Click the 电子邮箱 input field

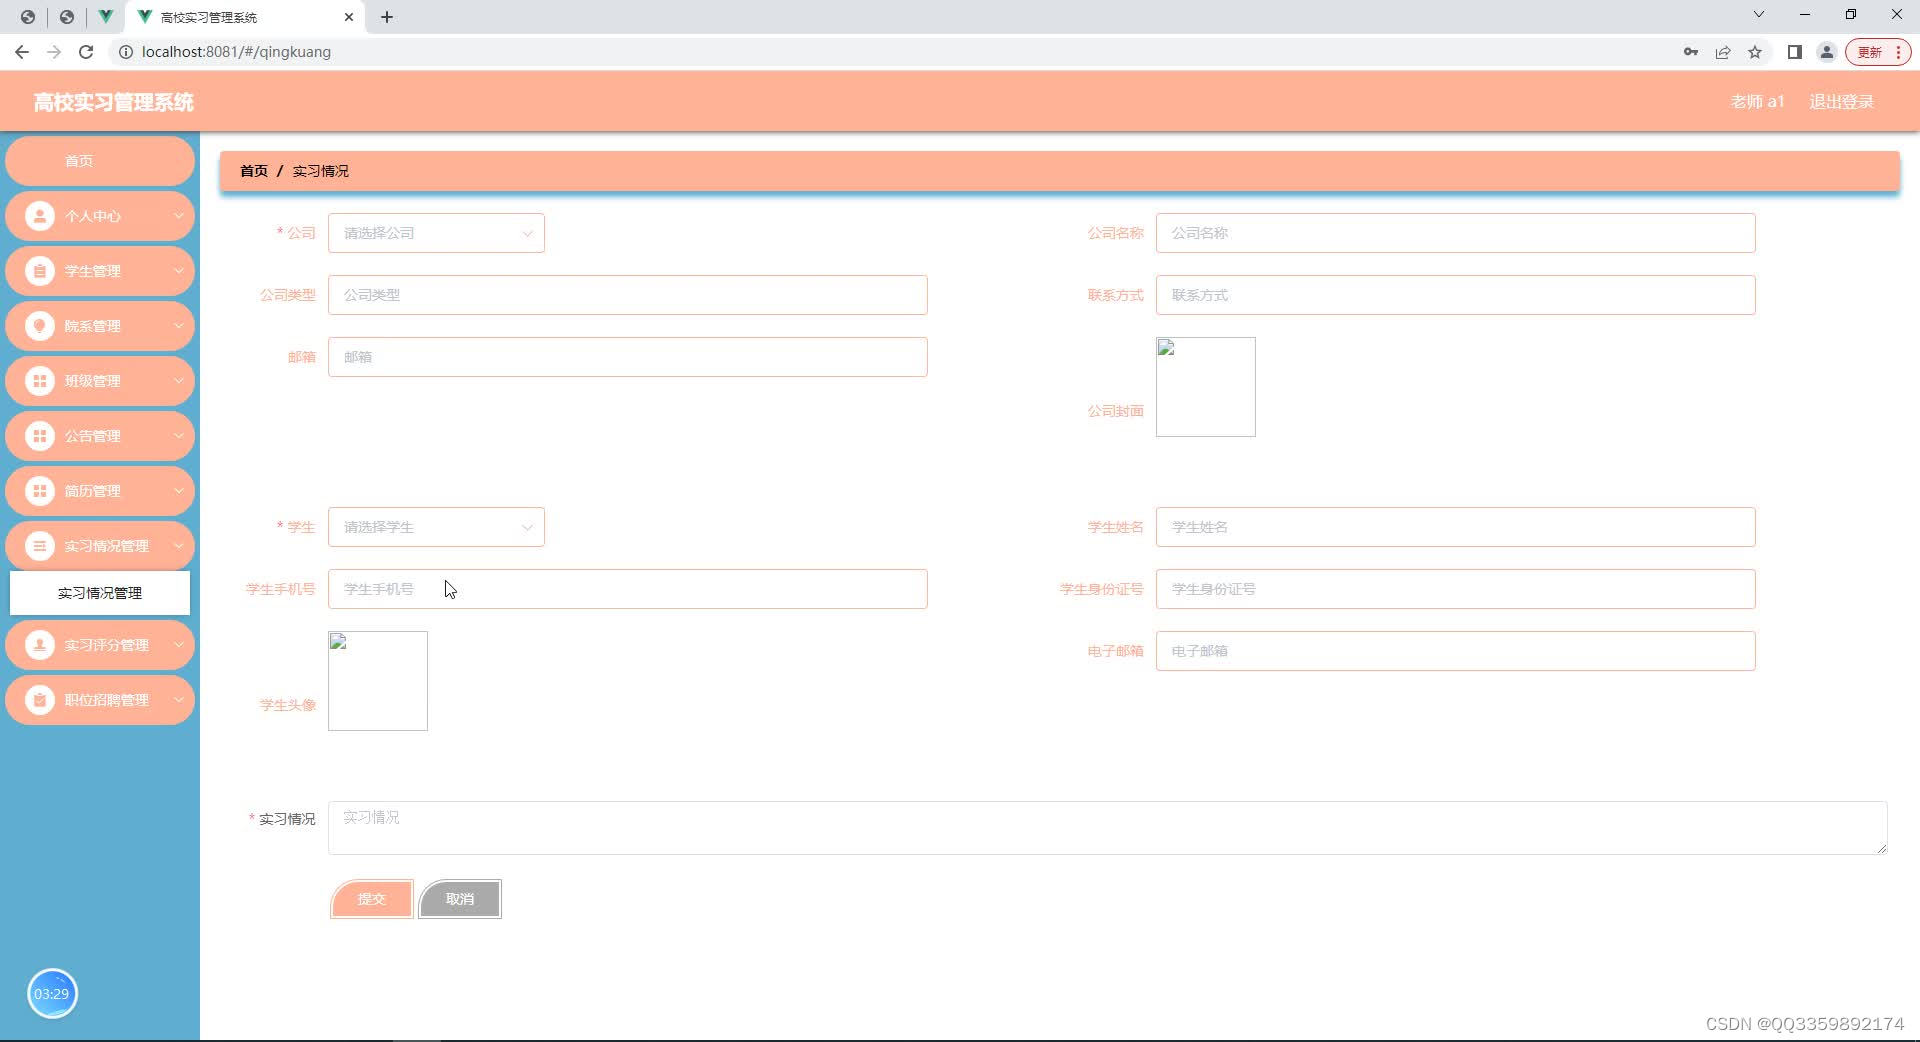pos(1455,651)
